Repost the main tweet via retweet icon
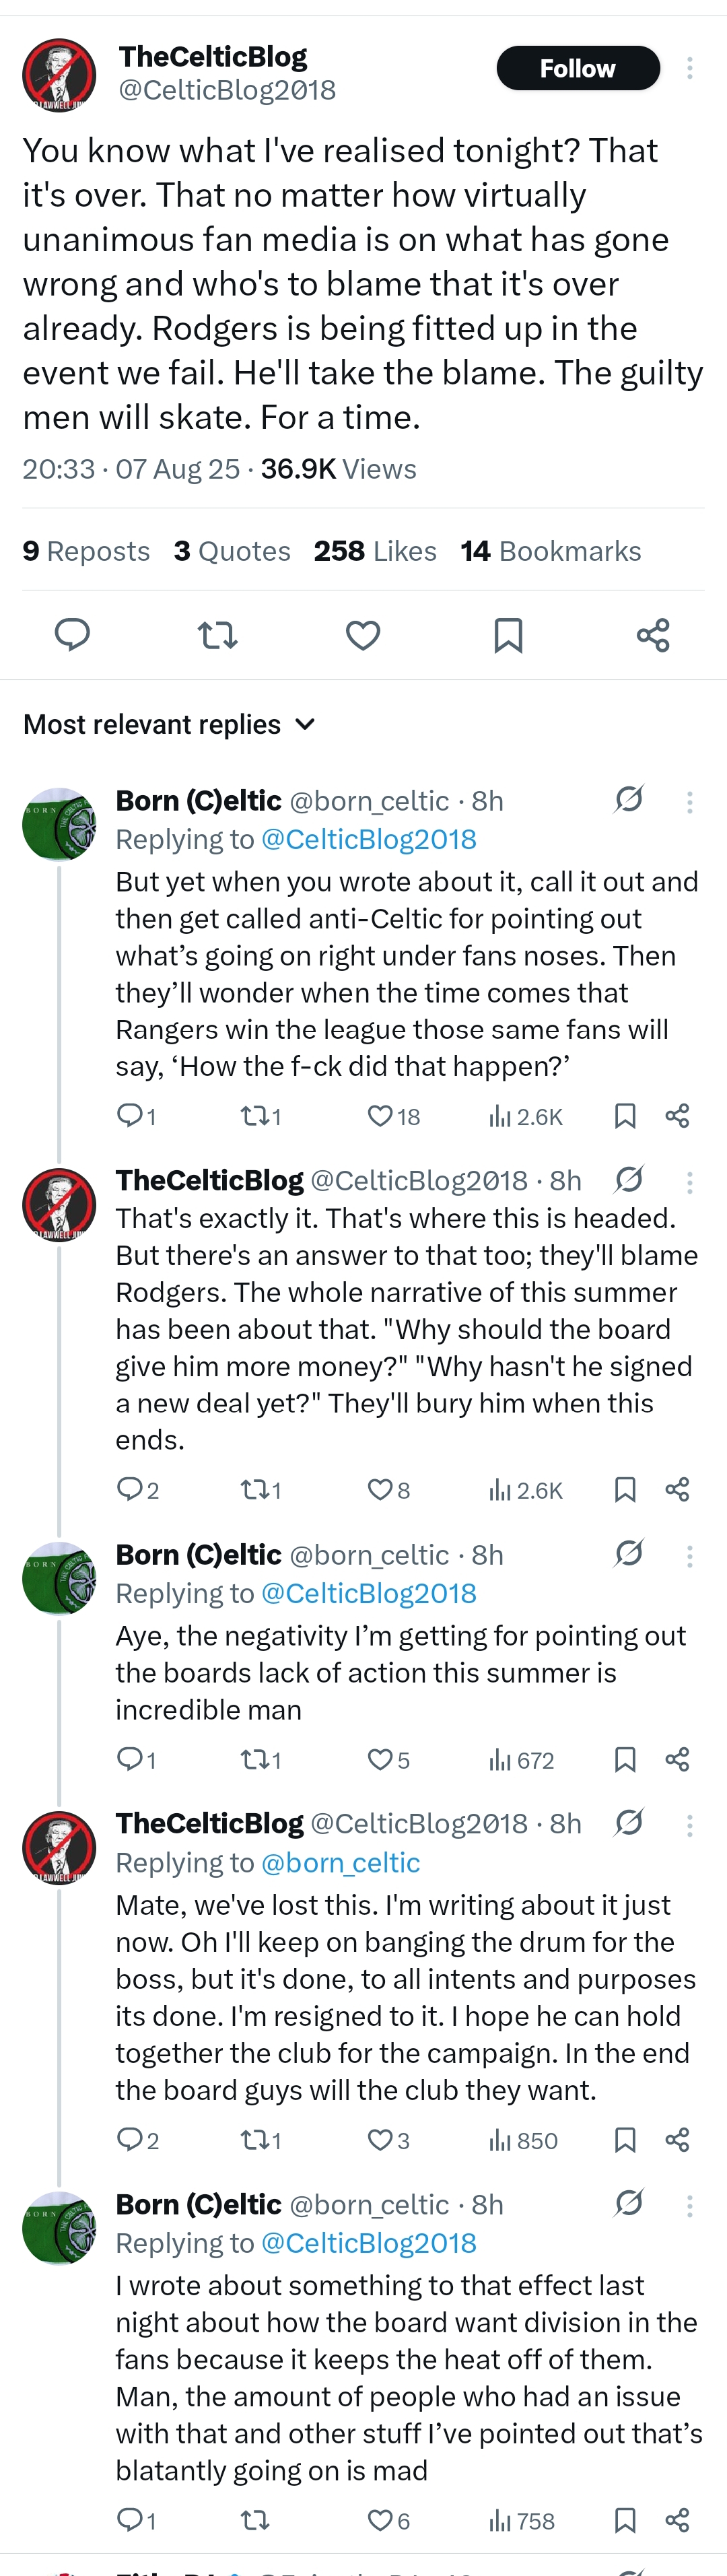 217,634
